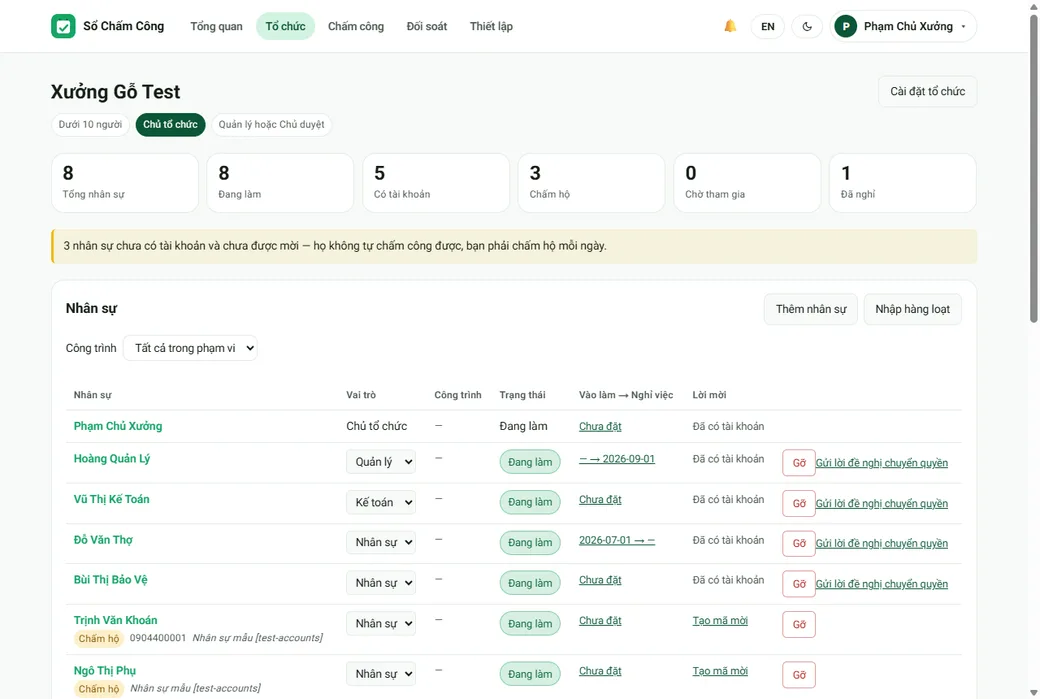Click Chấm hộ tag under Trịnh Văn Khoán
Image resolution: width=1040 pixels, height=699 pixels.
pos(98,639)
